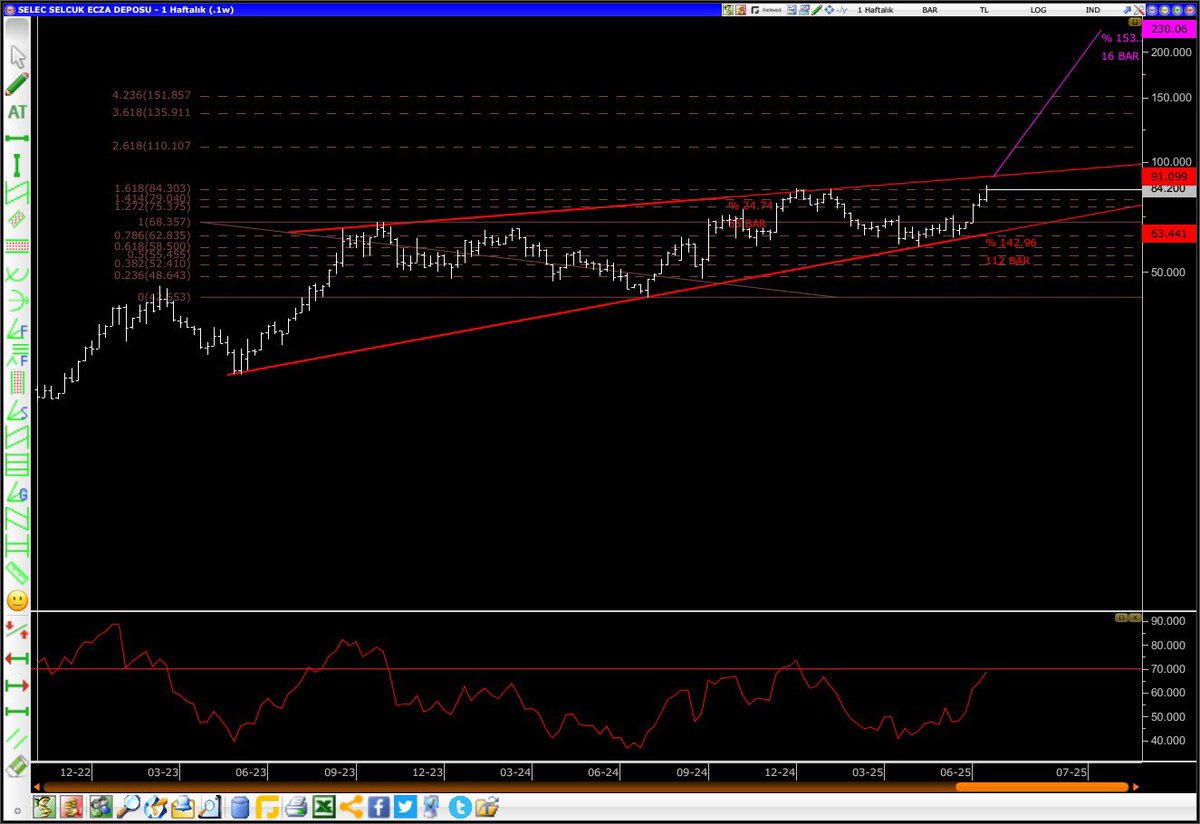
Task: Click the % 142.96 channel label
Action: point(1010,243)
